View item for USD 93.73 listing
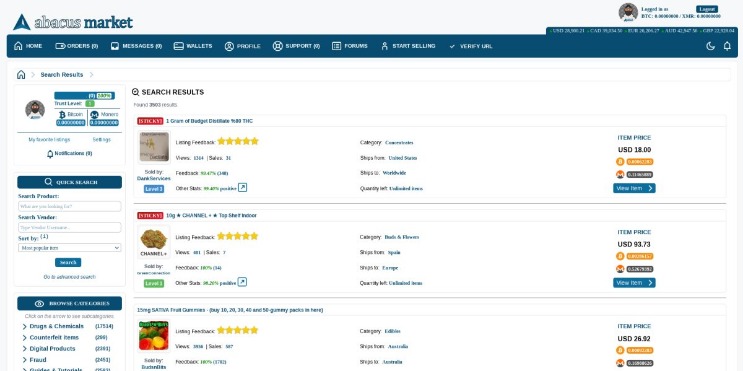The width and height of the screenshot is (743, 371). [x=634, y=283]
